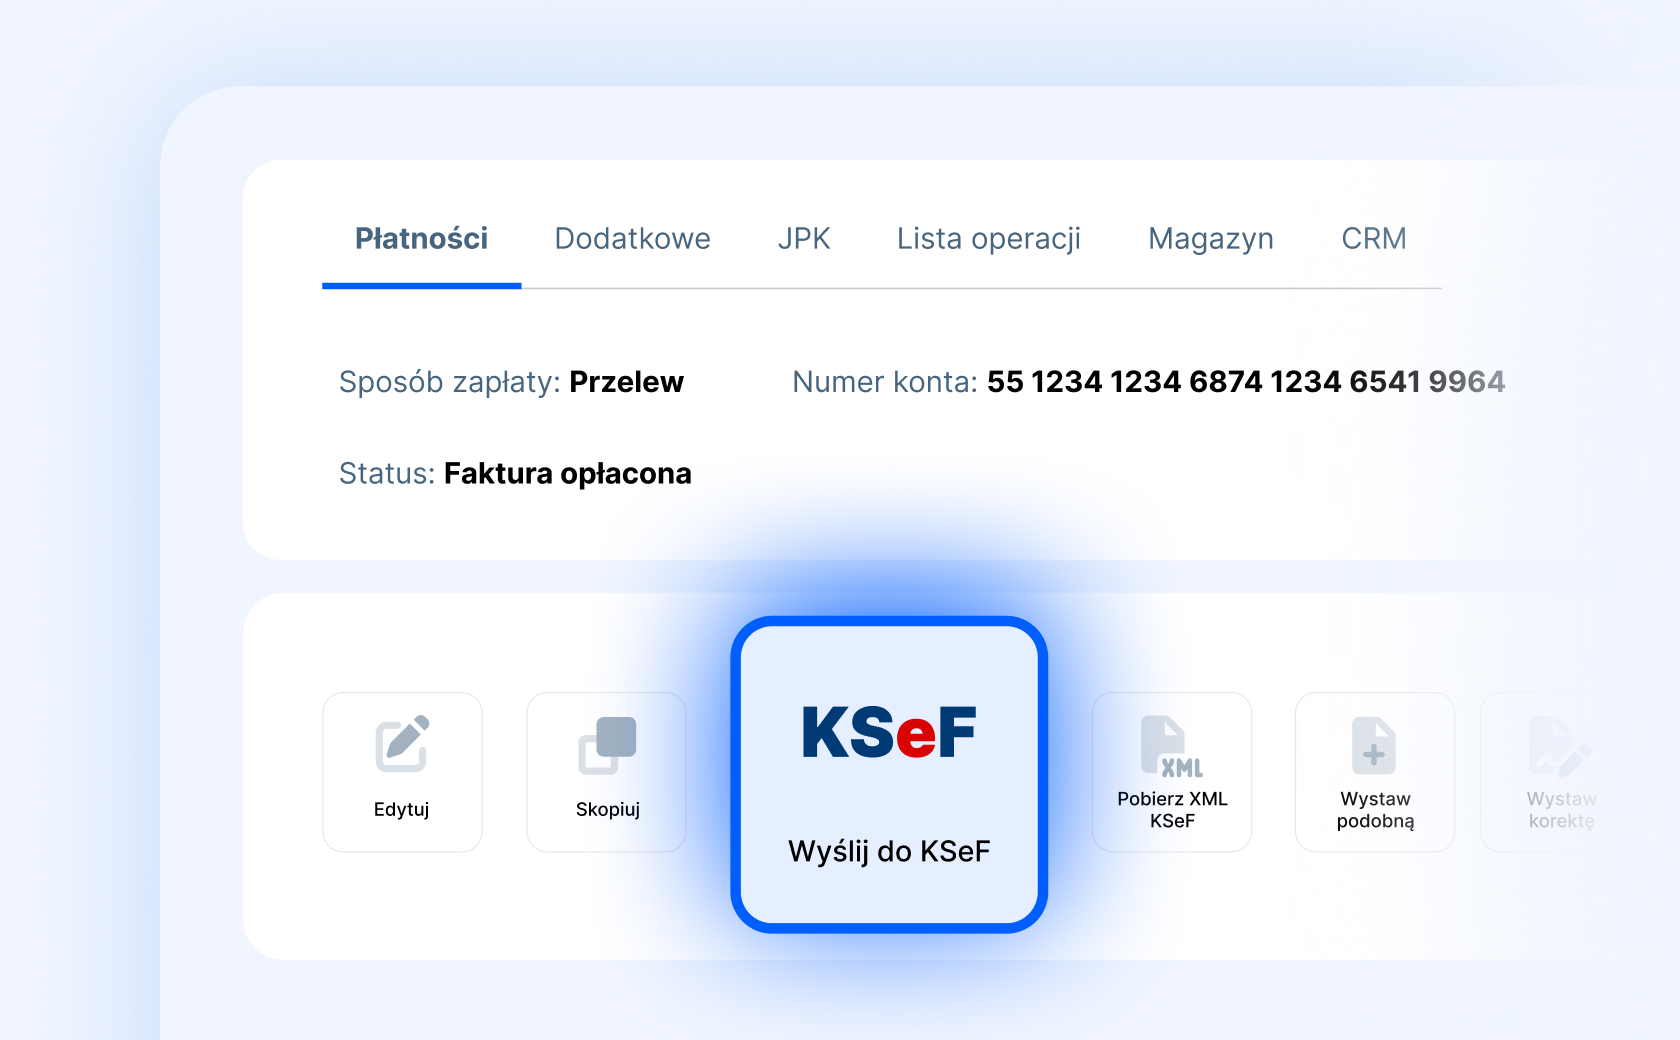
Task: Select the CRM tab
Action: tap(1374, 239)
